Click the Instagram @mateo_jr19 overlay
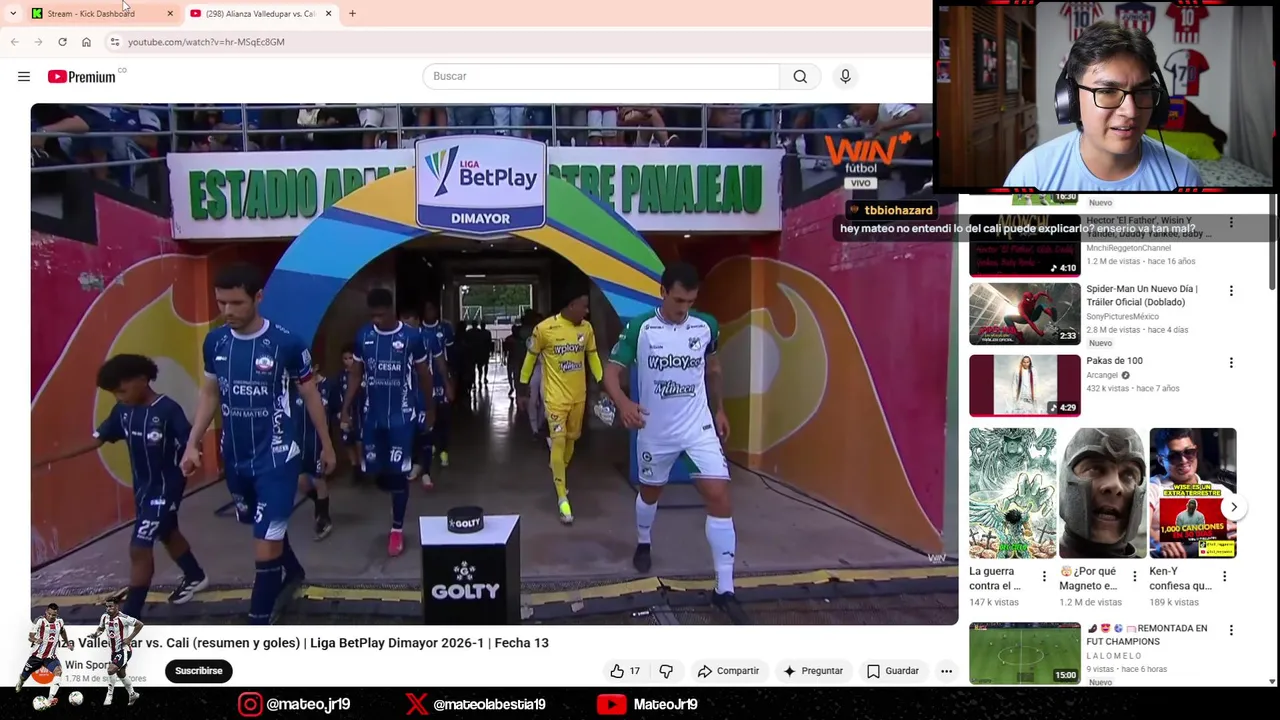 pos(294,704)
